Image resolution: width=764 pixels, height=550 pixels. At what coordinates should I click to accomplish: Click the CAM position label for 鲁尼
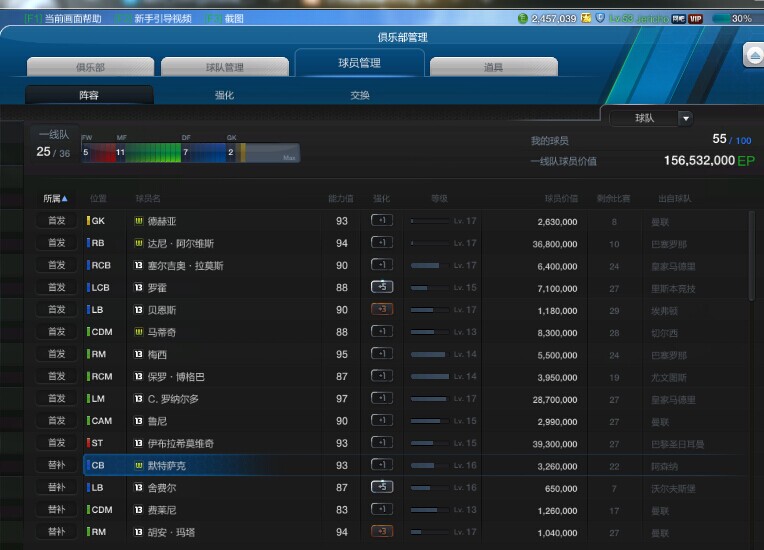pos(101,421)
